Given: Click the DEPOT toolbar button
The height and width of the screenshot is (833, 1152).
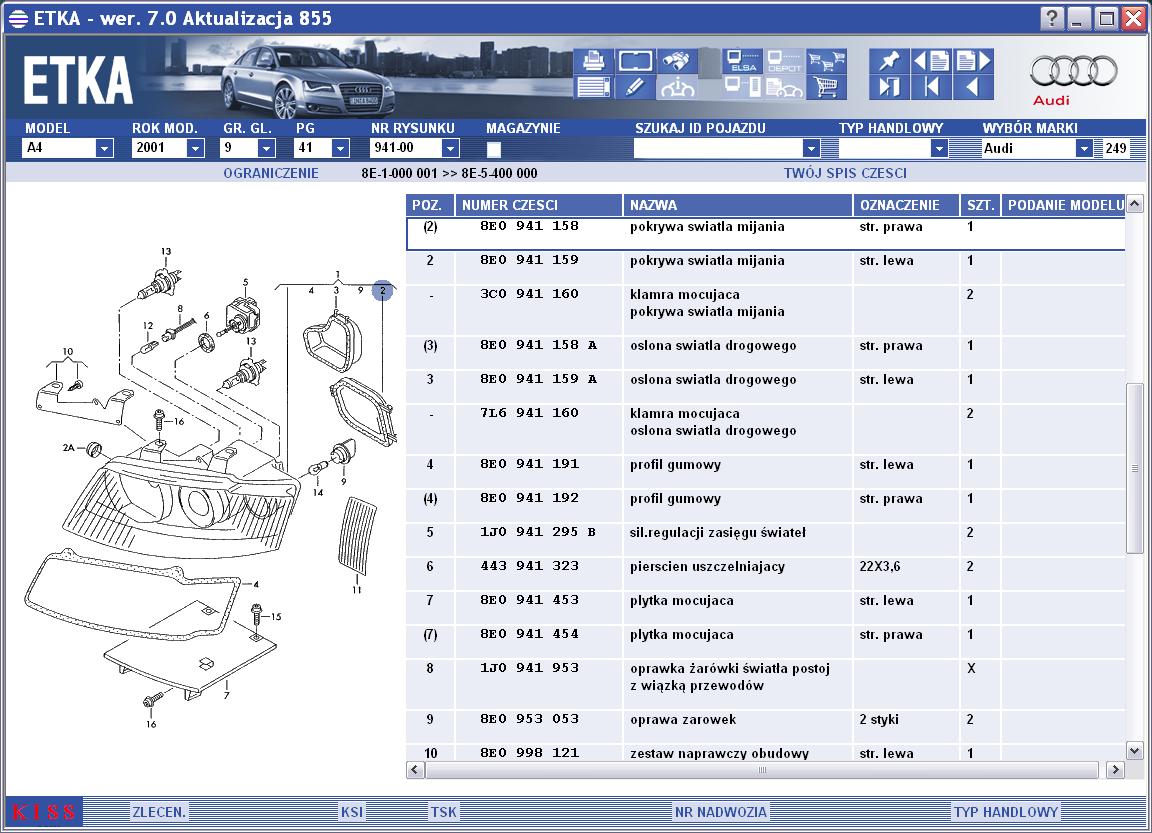Looking at the screenshot, I should pos(784,61).
